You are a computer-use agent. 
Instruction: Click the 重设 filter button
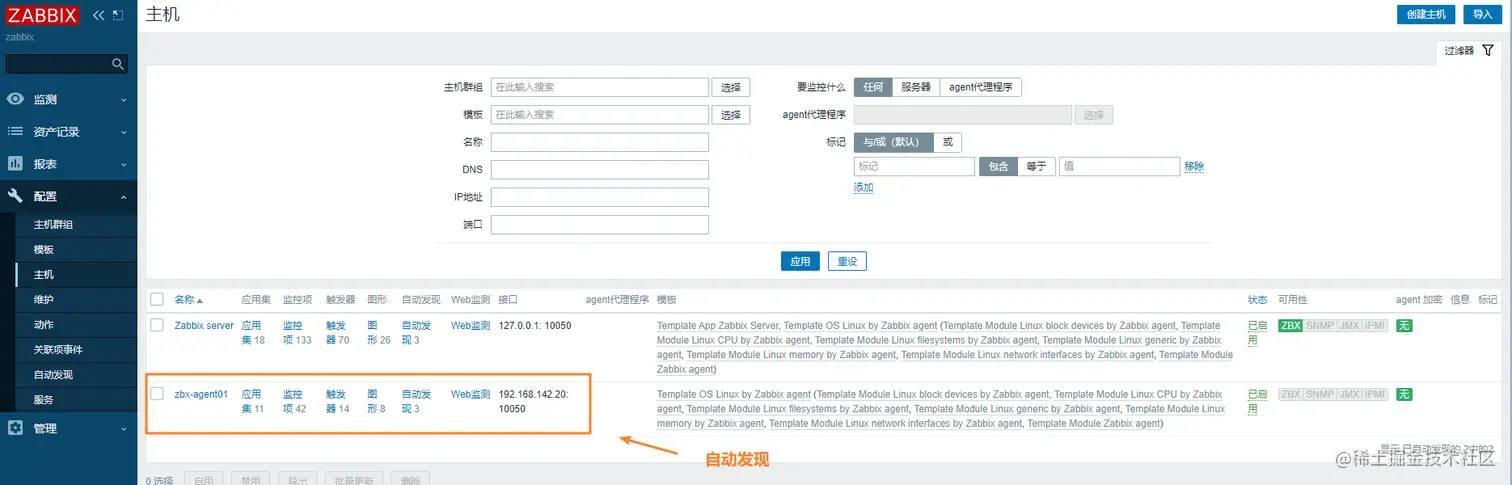click(847, 261)
